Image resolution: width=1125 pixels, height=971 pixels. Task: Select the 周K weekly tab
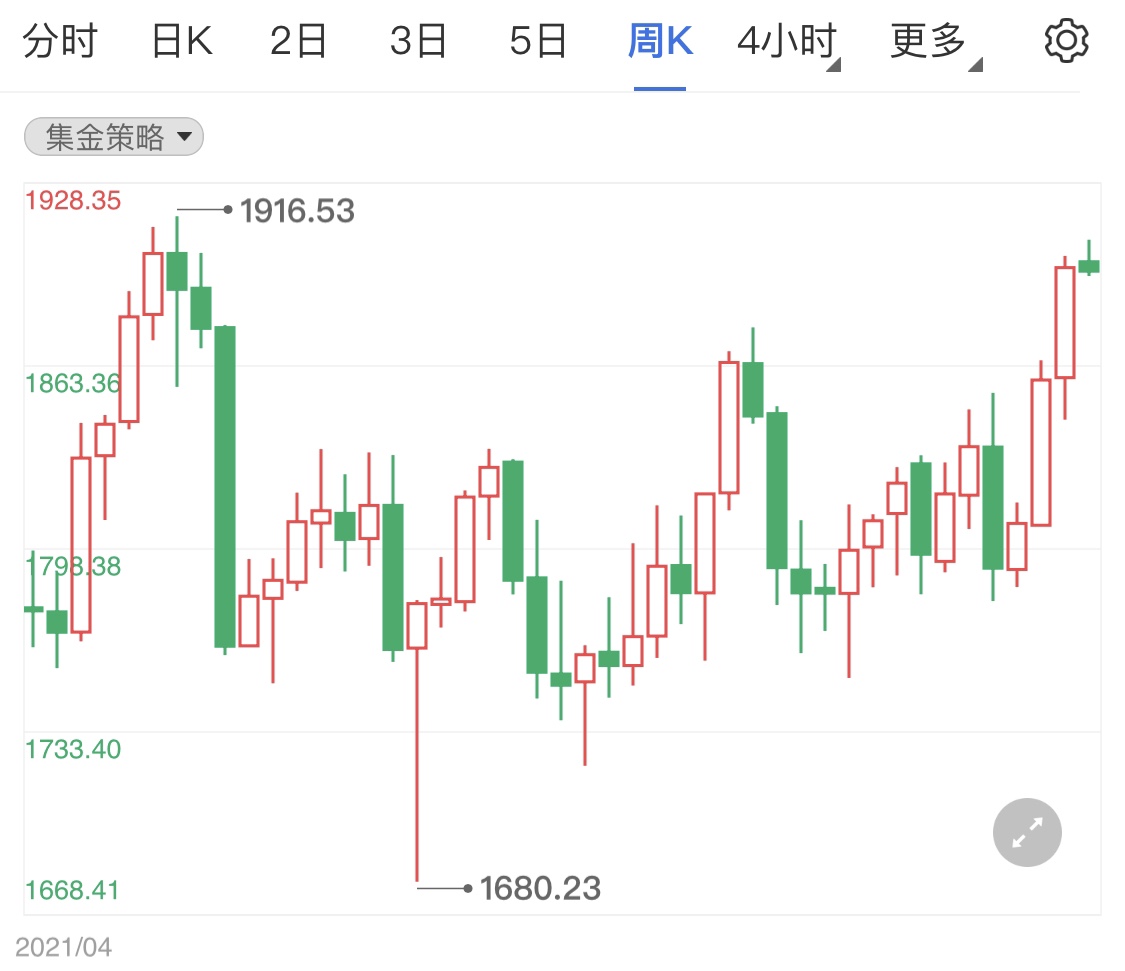(x=660, y=41)
